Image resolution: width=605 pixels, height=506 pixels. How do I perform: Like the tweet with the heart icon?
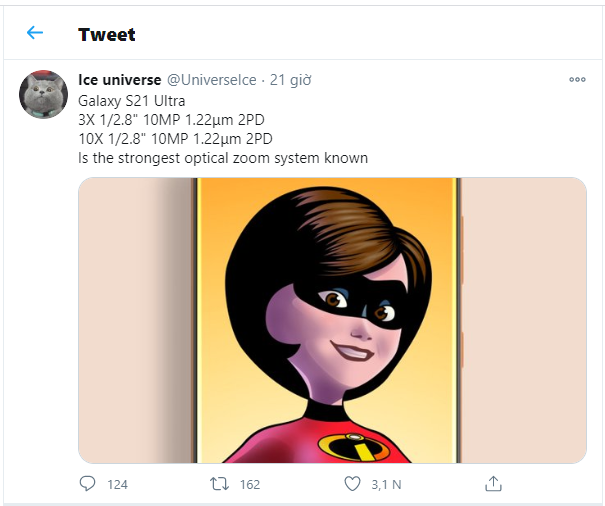click(x=352, y=483)
